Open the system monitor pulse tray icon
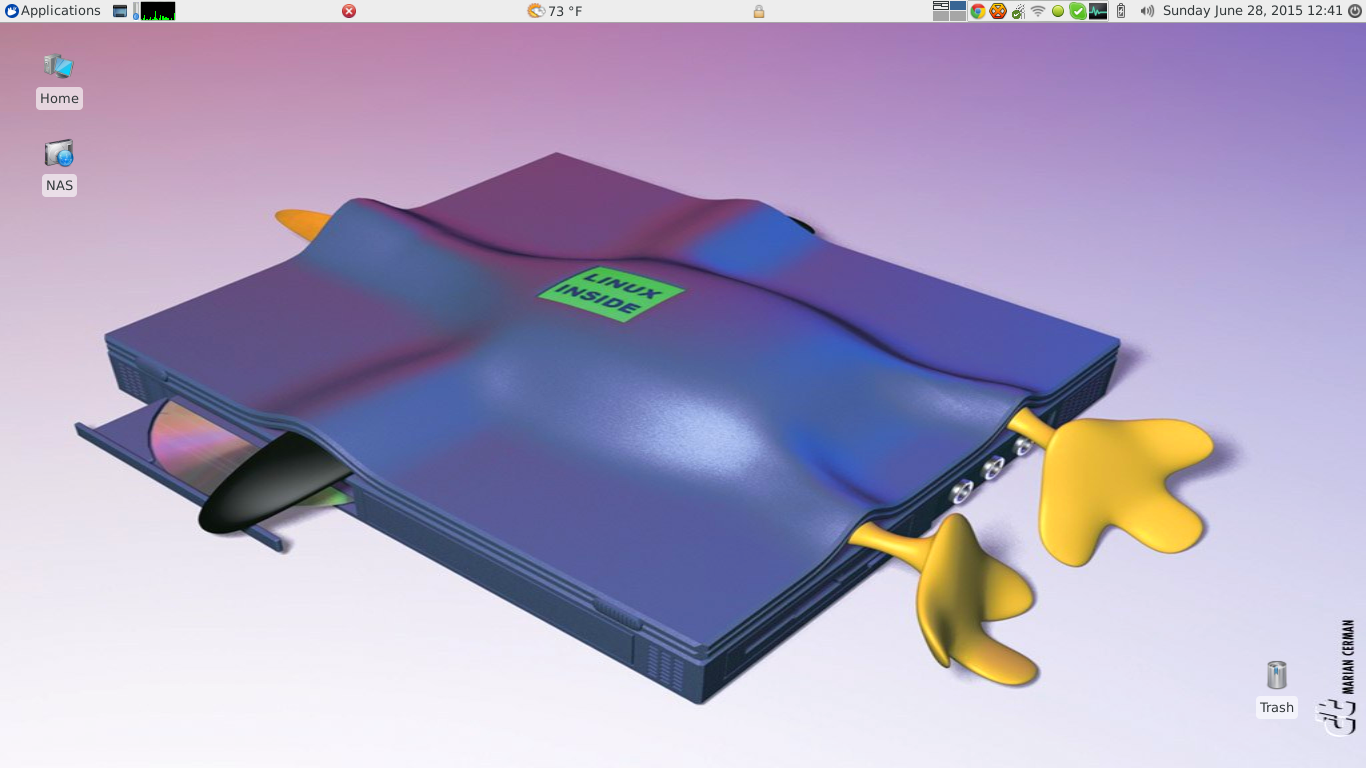Screen dimensions: 1366x768 coord(1098,11)
